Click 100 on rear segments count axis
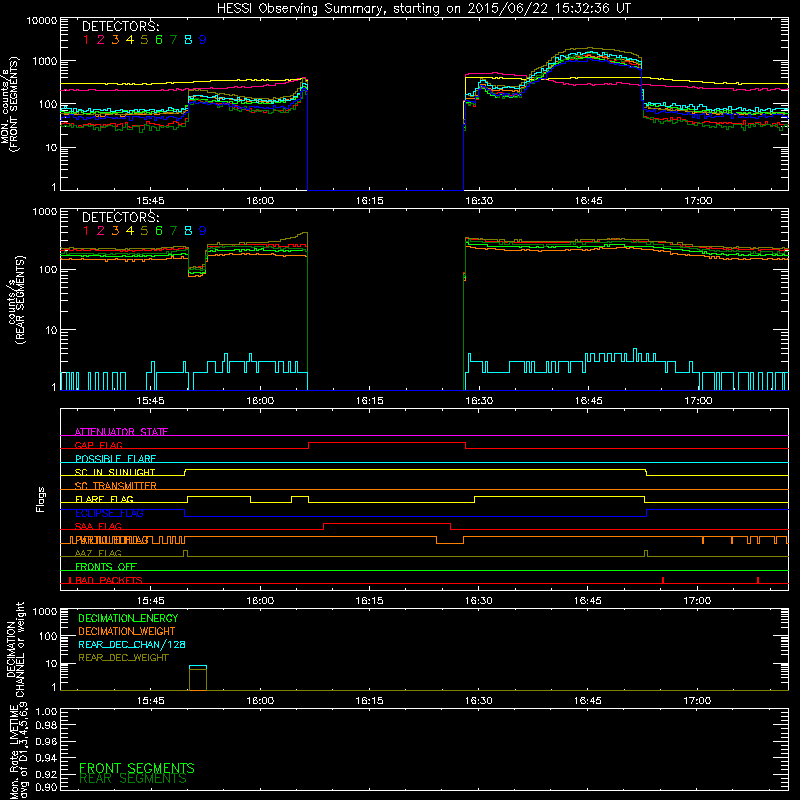Screen dimensions: 800x800 pyautogui.click(x=48, y=269)
